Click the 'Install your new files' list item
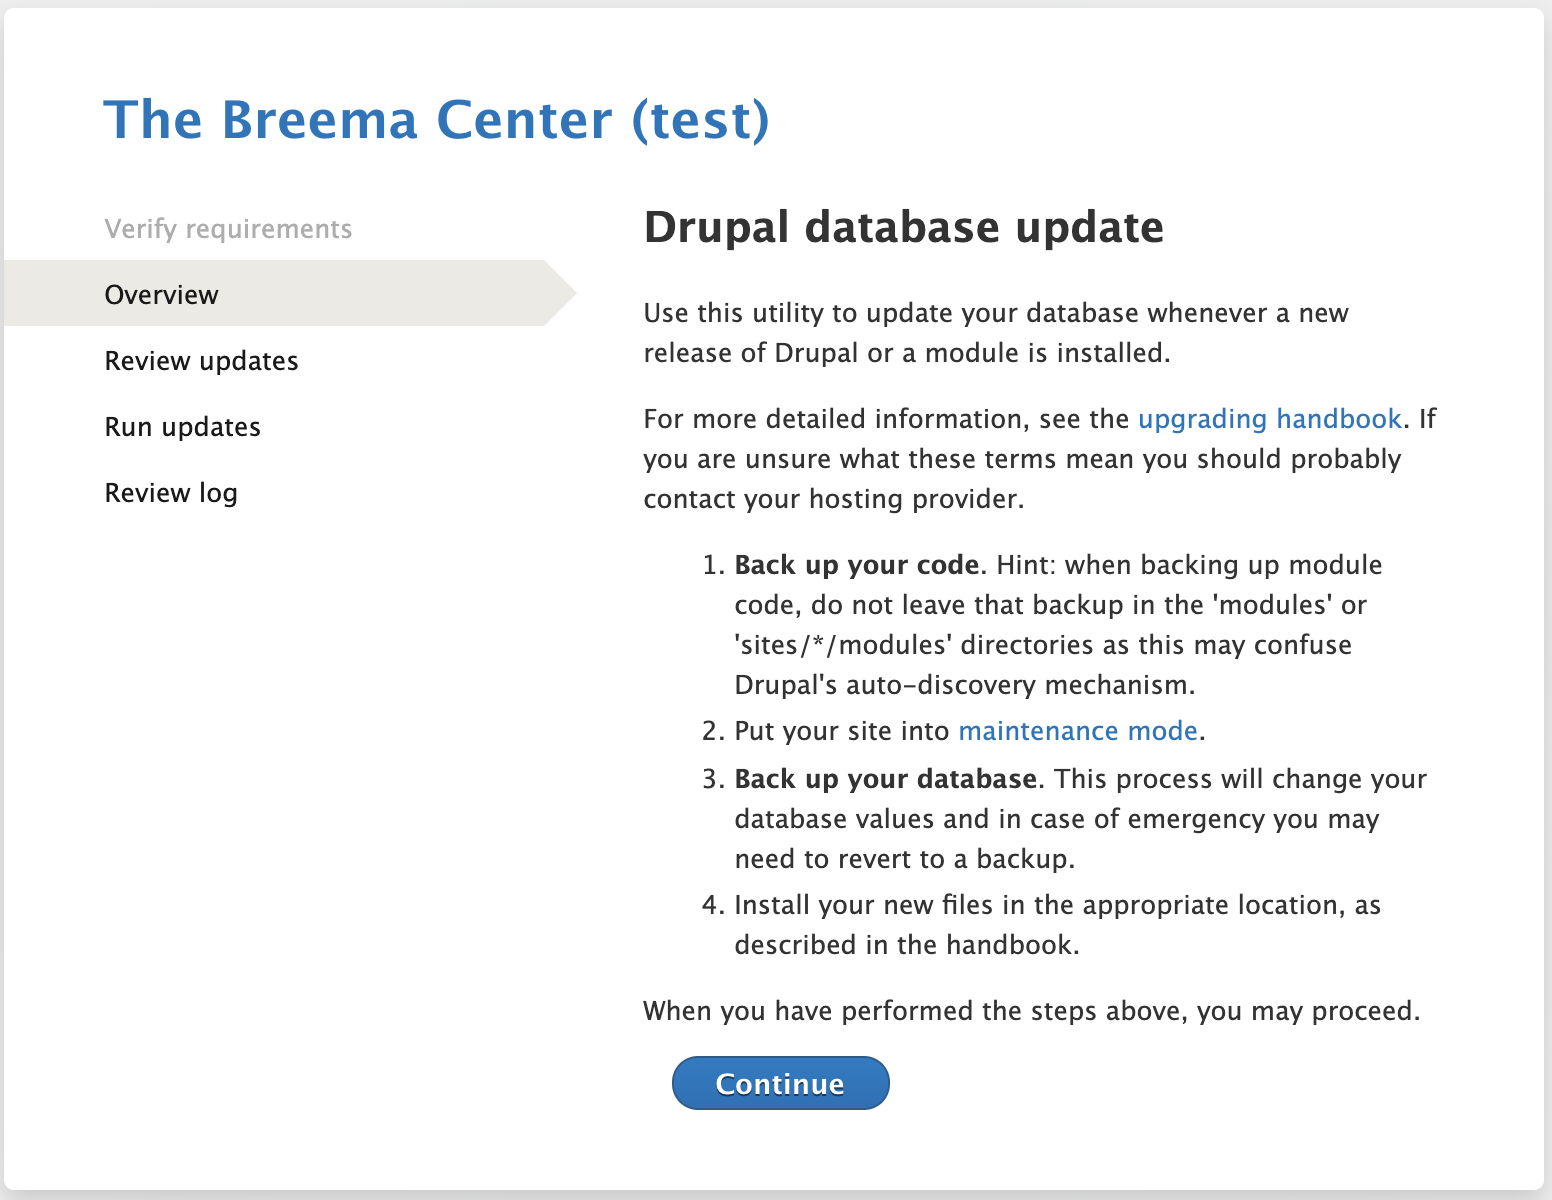The height and width of the screenshot is (1200, 1552). pos(1056,905)
